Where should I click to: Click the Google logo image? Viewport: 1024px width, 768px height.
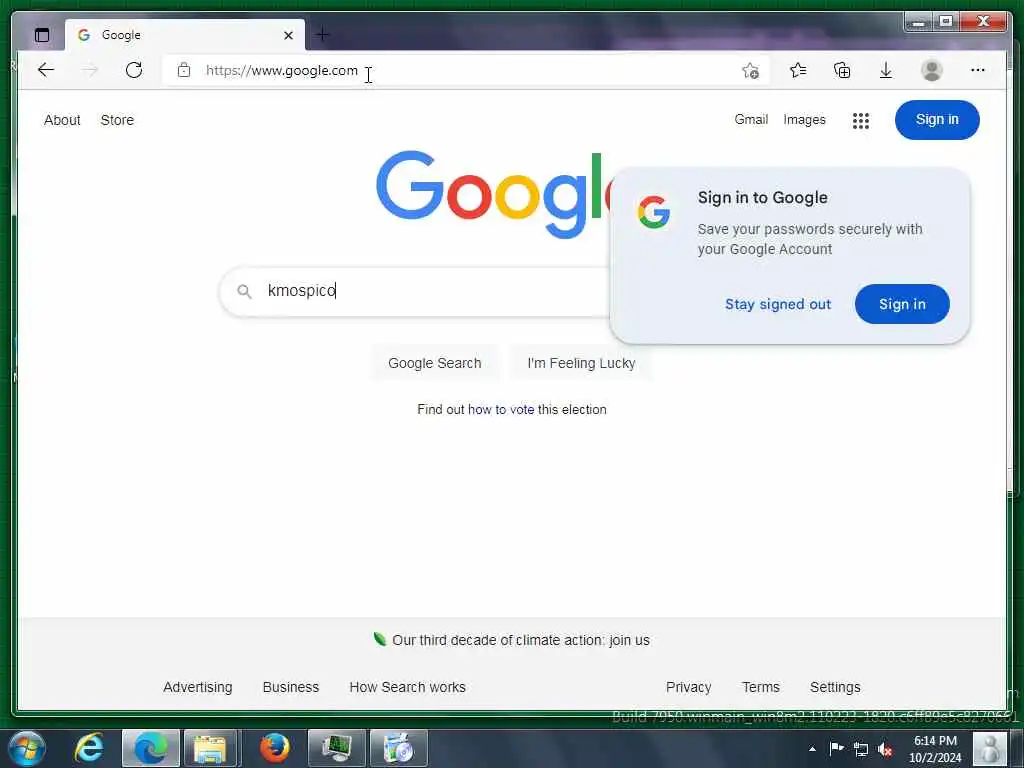[493, 194]
